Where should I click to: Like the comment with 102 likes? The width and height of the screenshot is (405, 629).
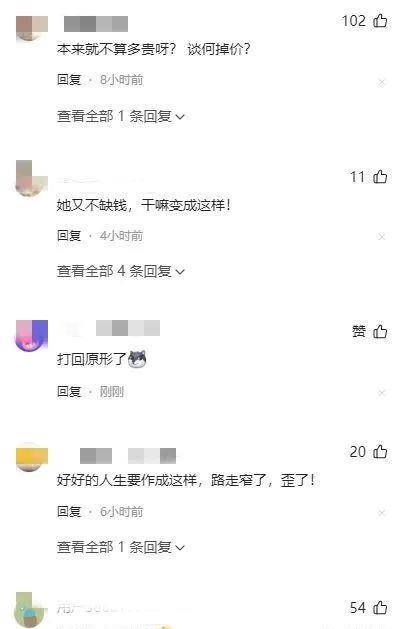pyautogui.click(x=380, y=20)
